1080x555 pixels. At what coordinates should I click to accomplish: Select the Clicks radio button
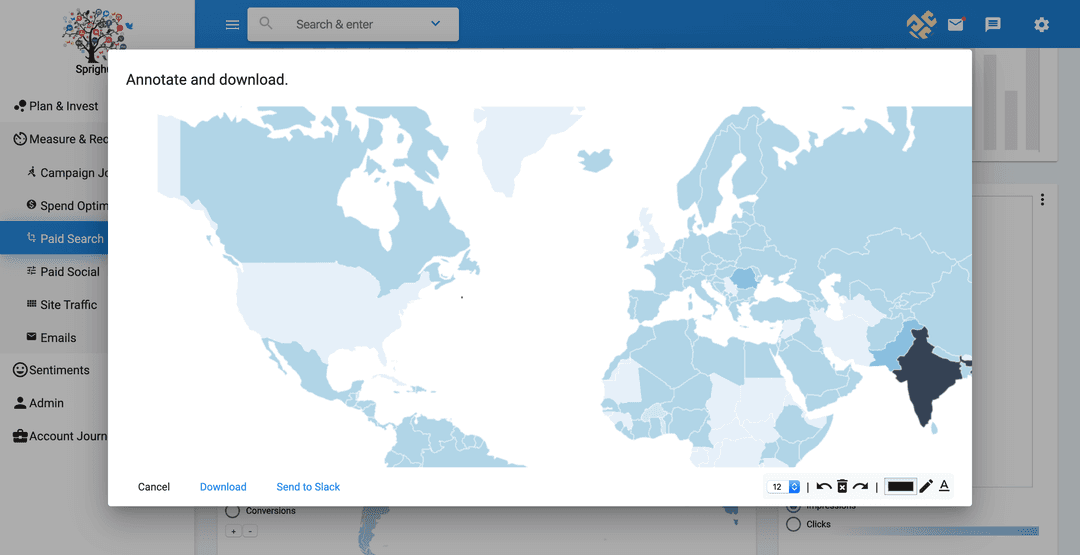(x=793, y=524)
